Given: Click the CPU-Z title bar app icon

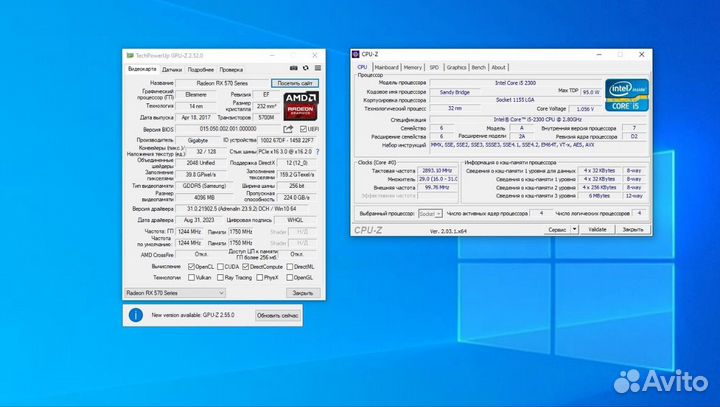Looking at the screenshot, I should click(355, 54).
